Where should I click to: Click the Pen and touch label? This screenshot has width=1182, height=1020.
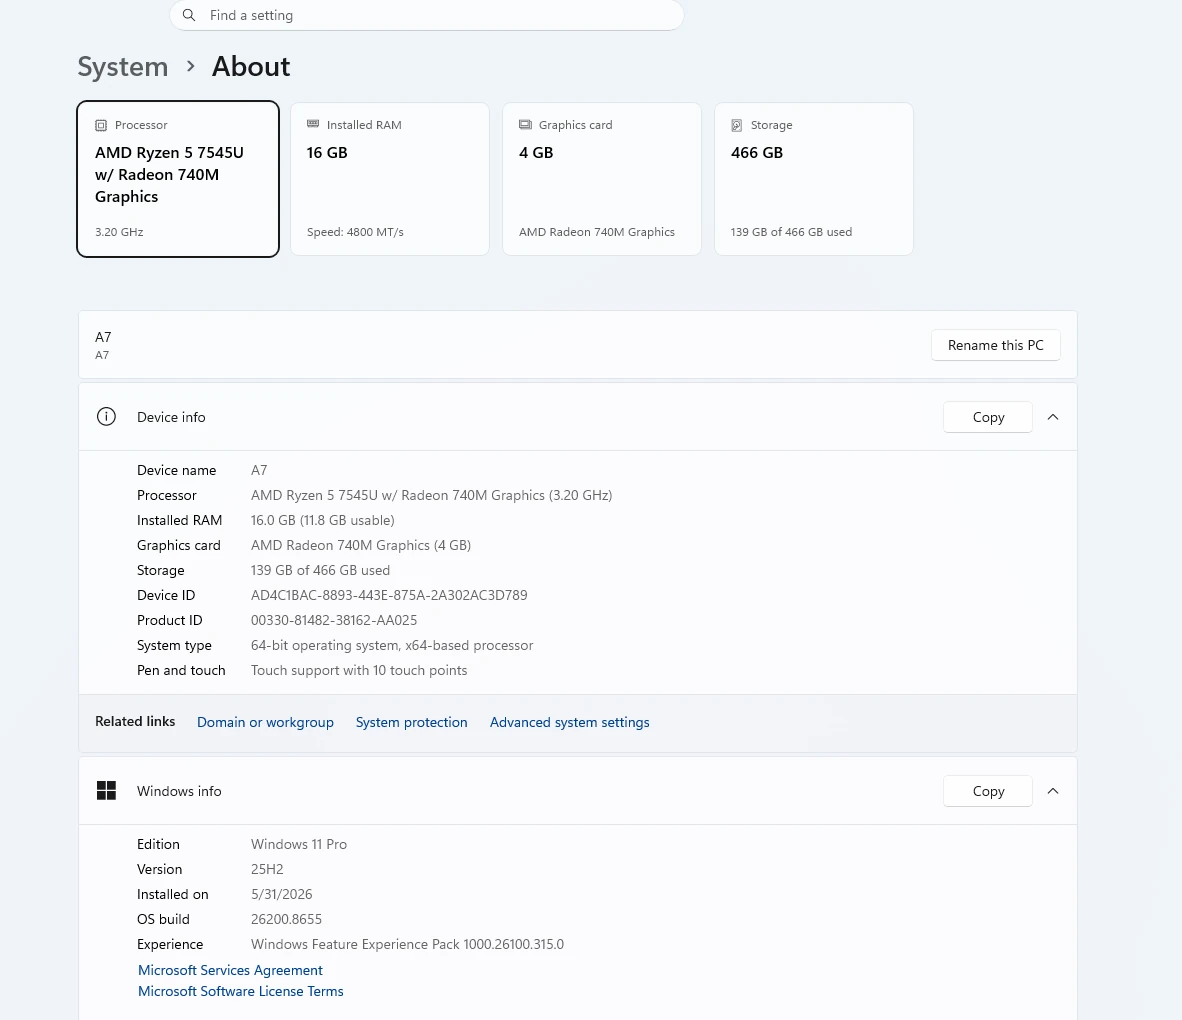tap(181, 670)
